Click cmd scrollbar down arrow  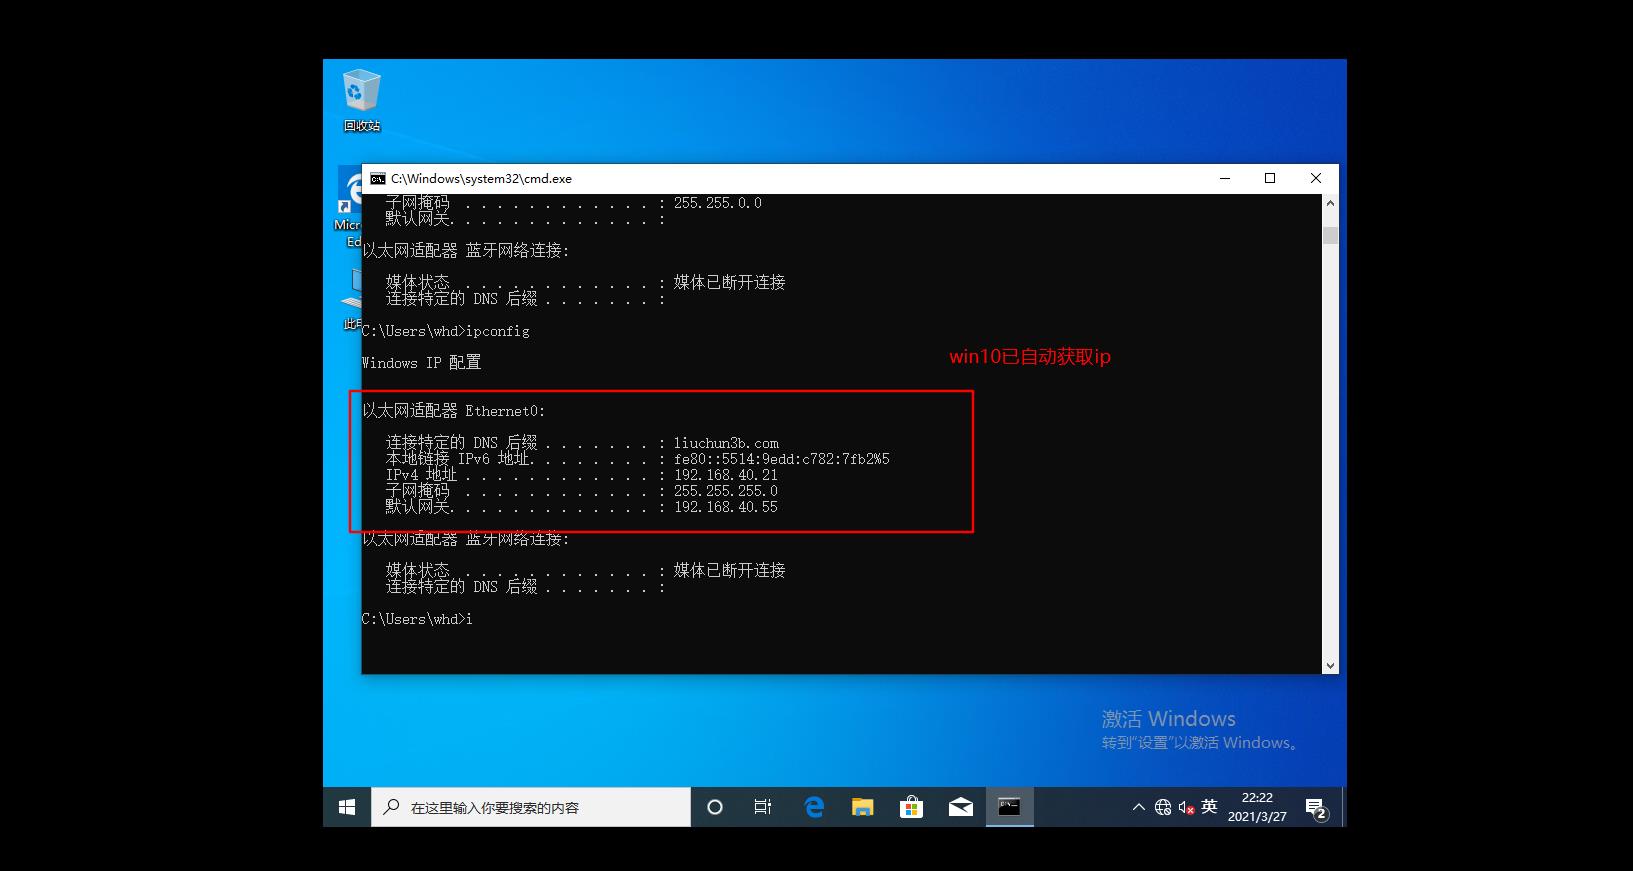(1330, 665)
